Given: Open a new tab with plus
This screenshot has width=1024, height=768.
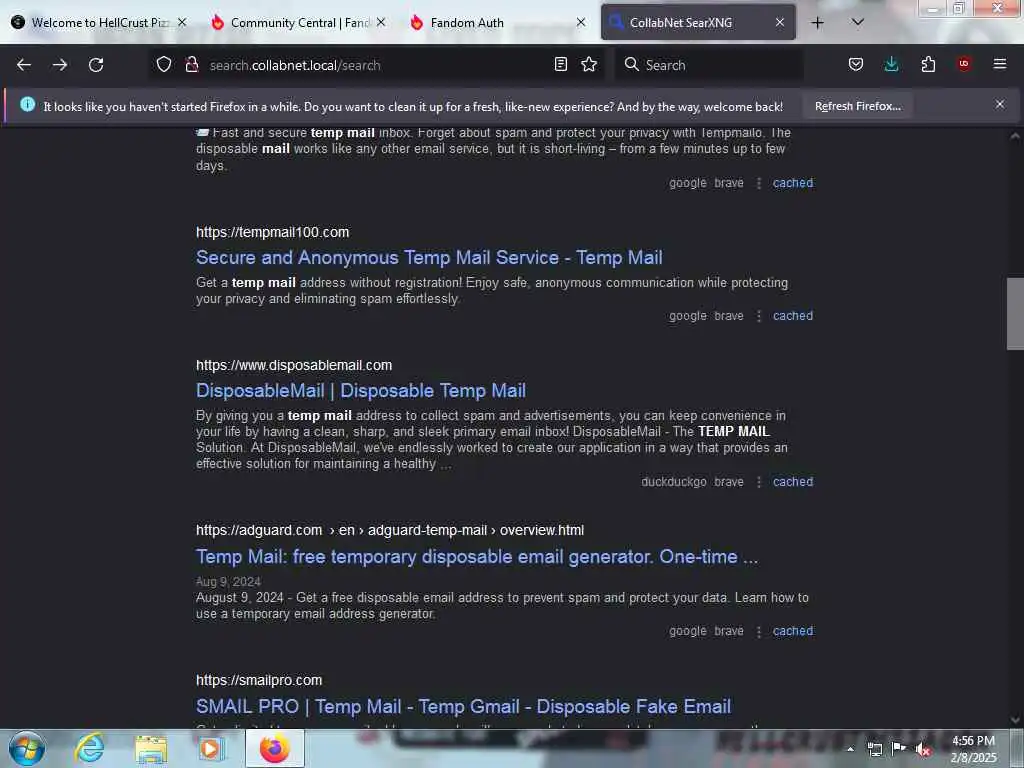Looking at the screenshot, I should 818,23.
